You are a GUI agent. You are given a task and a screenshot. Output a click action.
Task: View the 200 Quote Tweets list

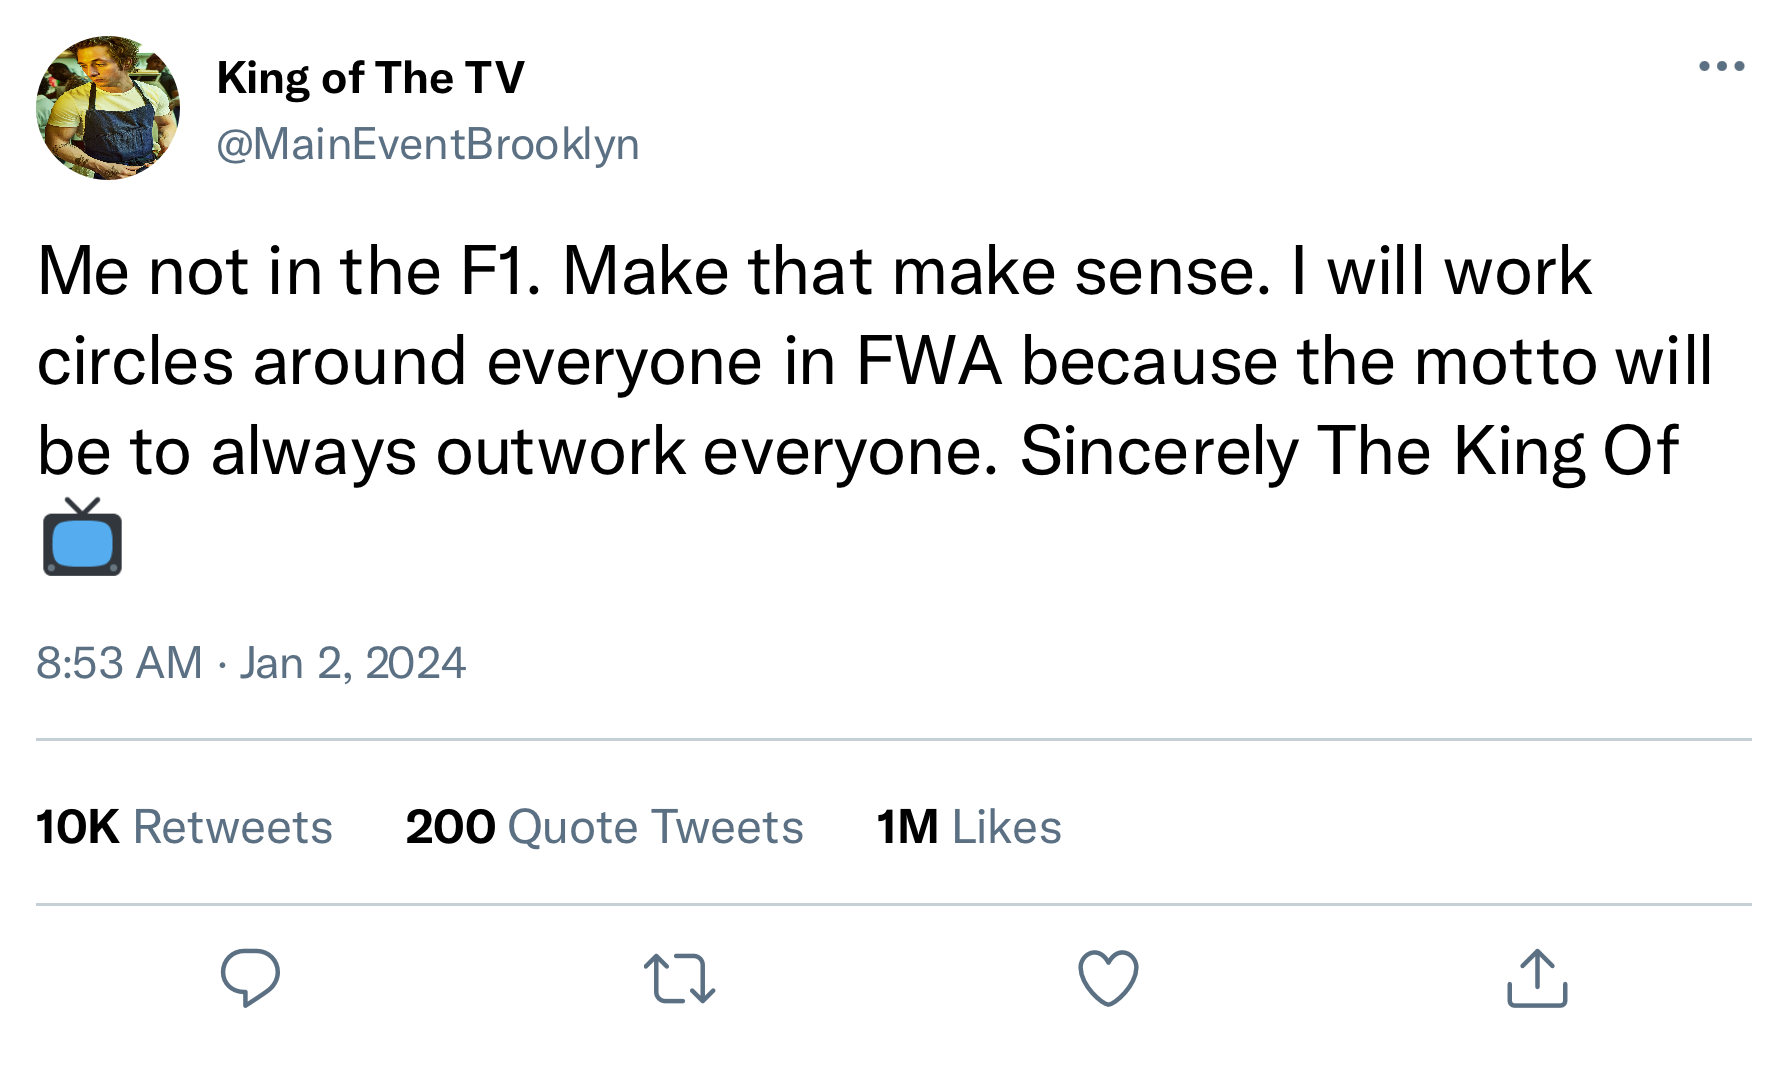pos(604,827)
